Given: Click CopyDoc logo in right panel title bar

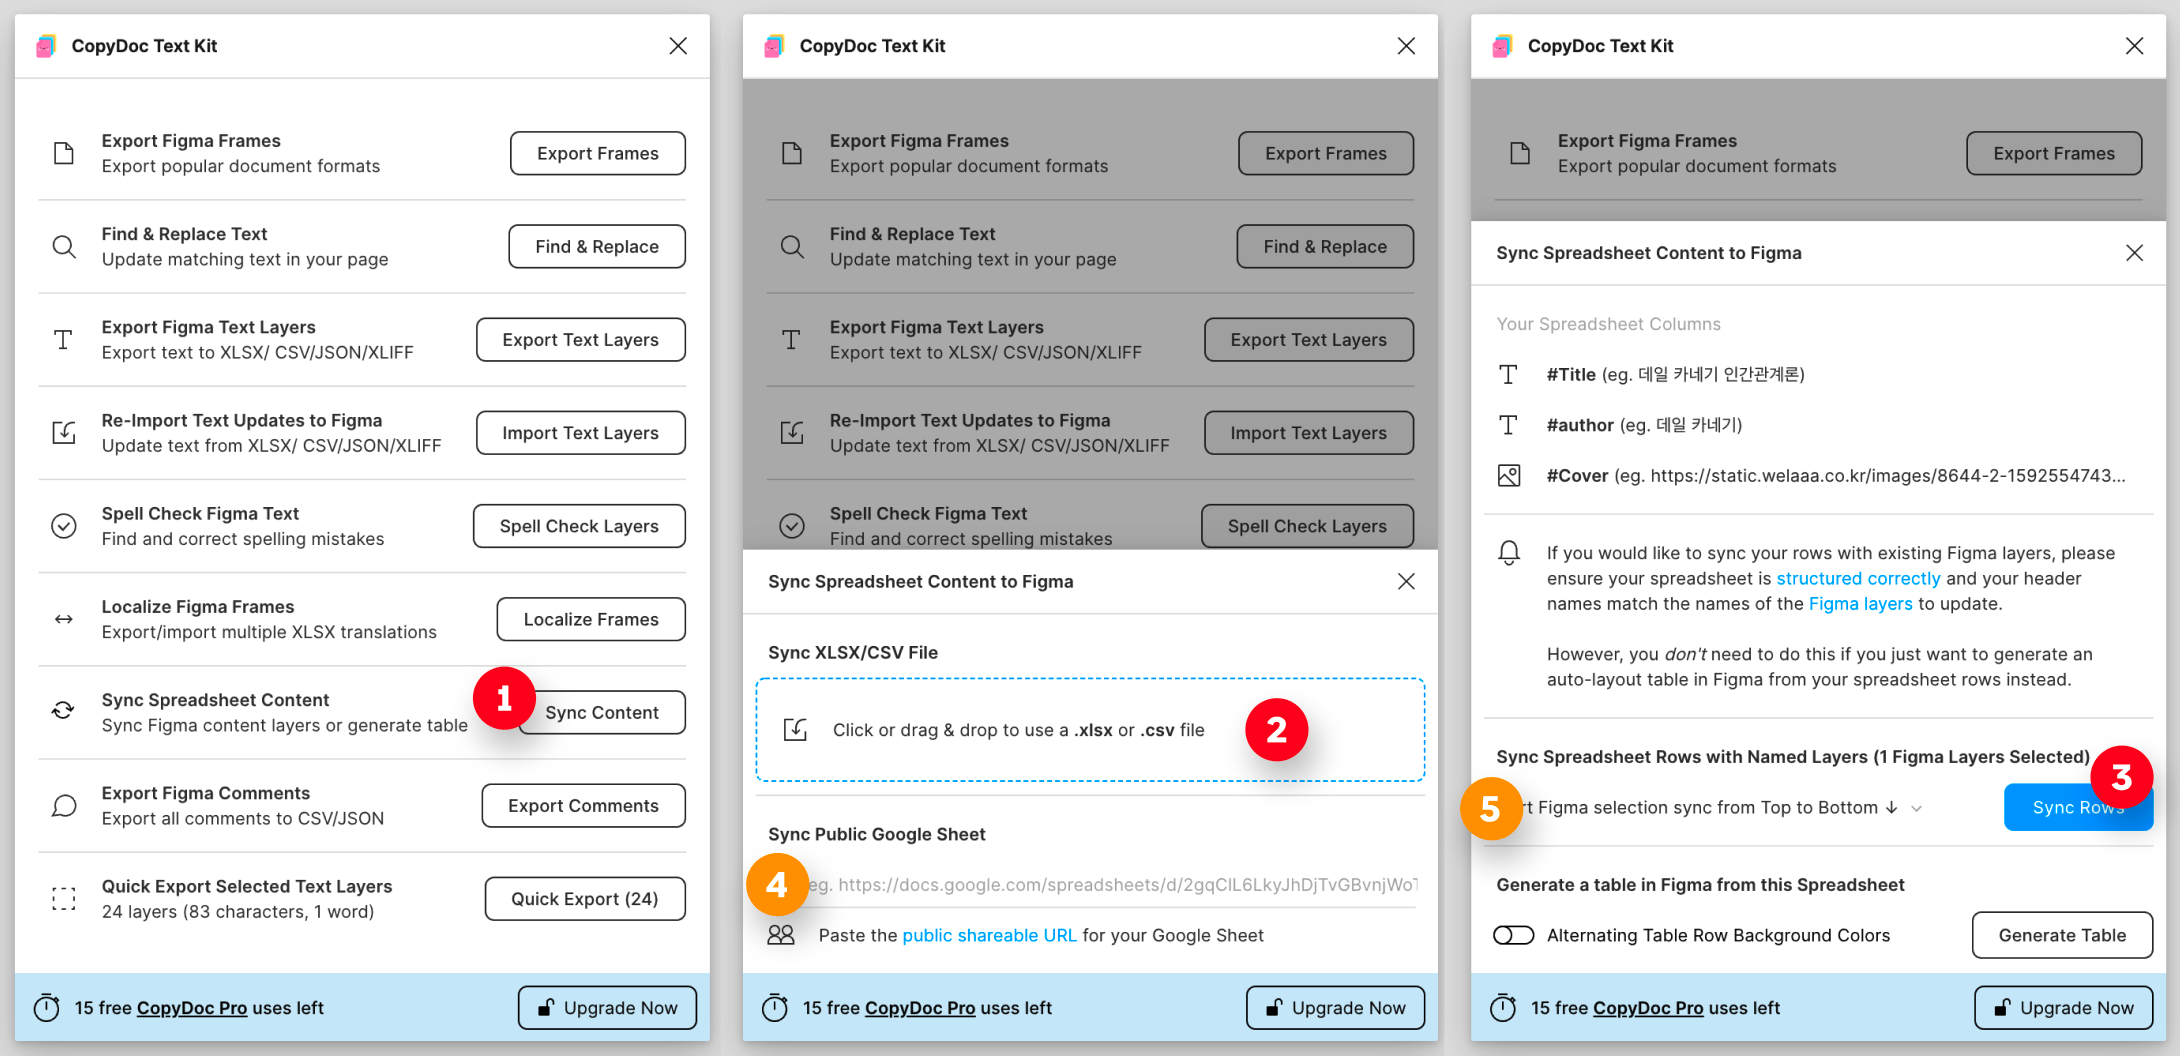Looking at the screenshot, I should (1502, 46).
